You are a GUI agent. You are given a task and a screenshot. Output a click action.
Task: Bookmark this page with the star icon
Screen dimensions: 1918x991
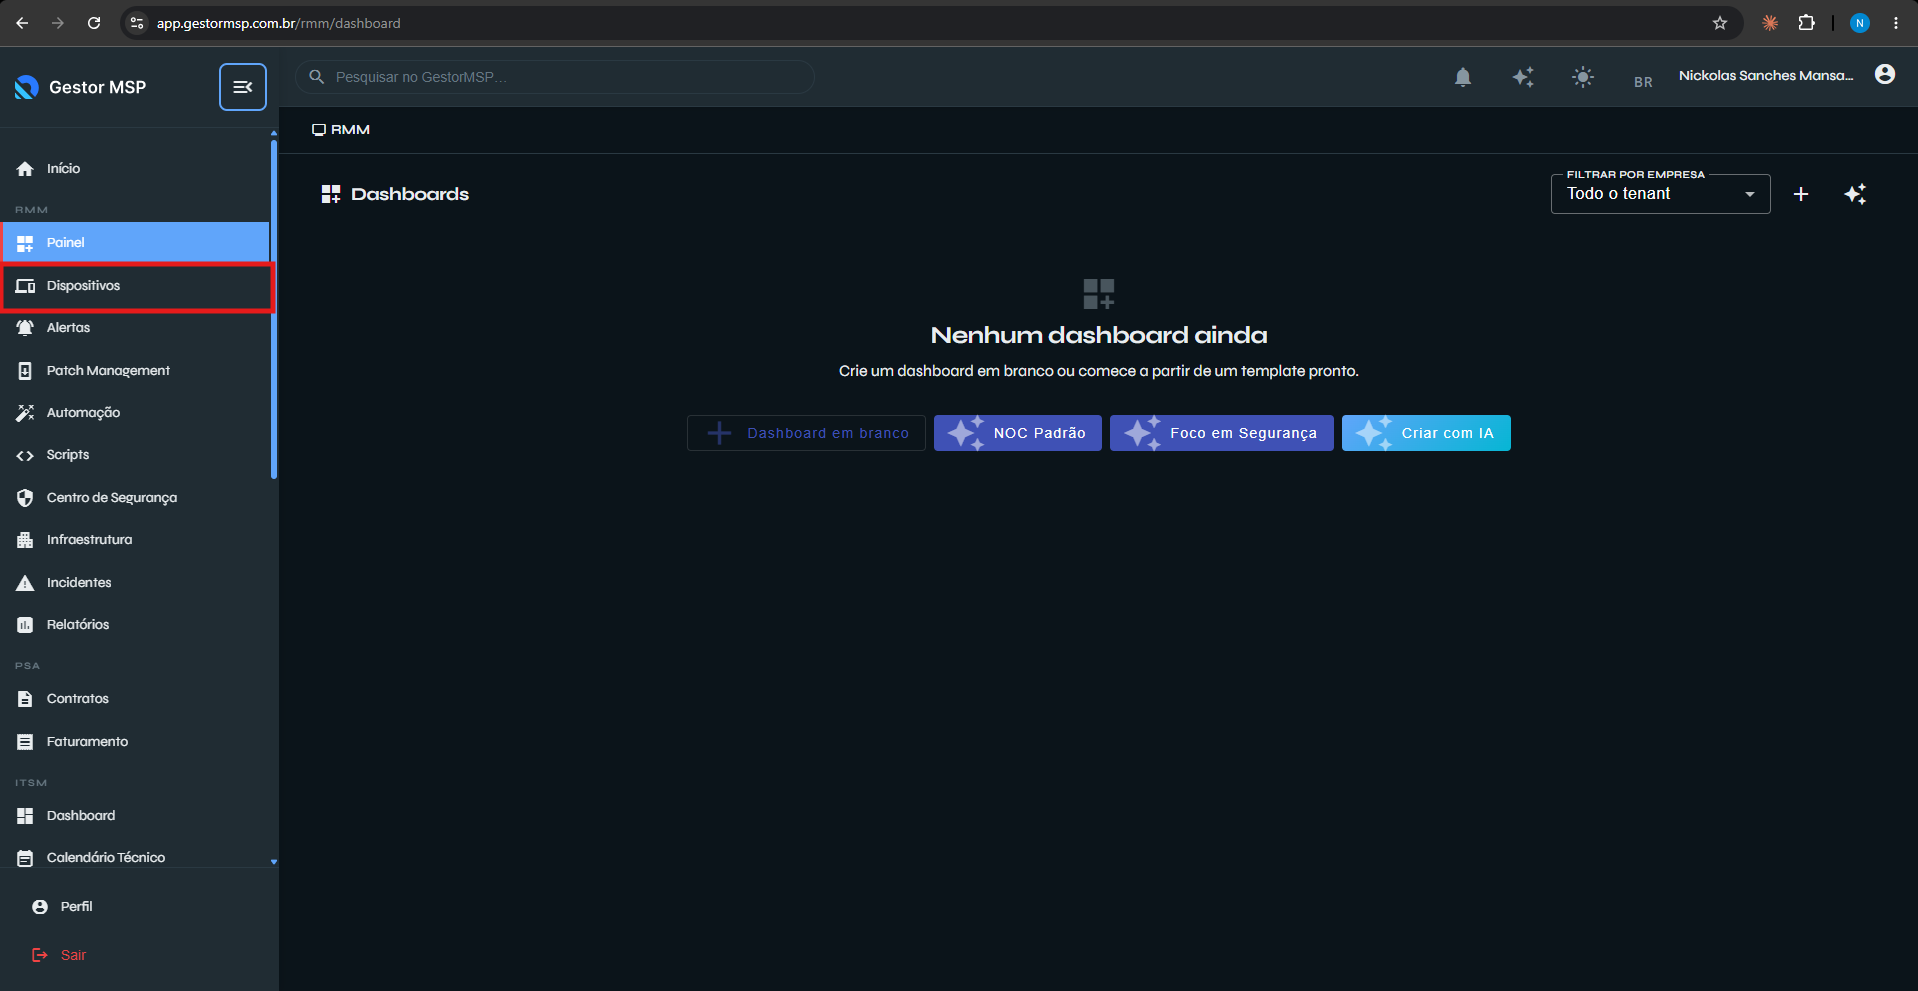click(1720, 23)
